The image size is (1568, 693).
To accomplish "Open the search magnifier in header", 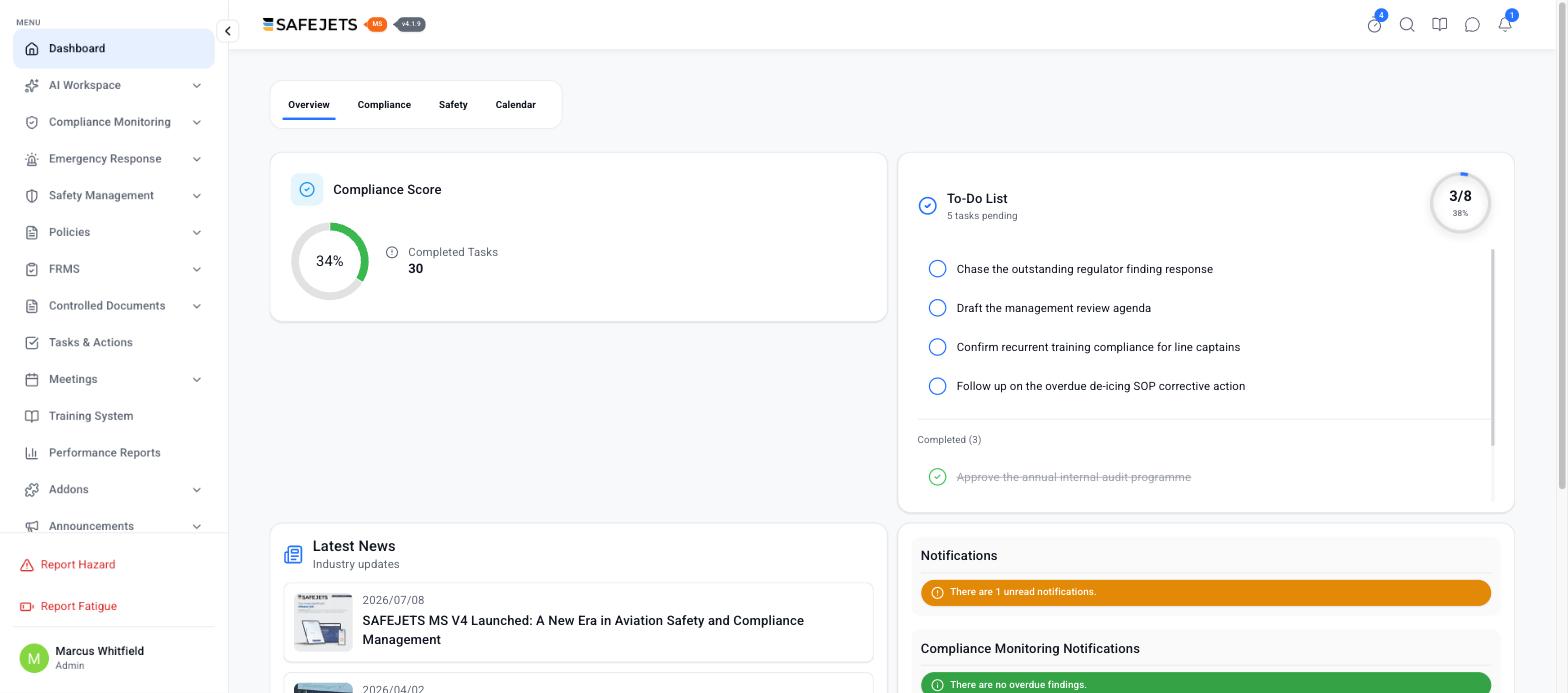I will click(x=1407, y=25).
